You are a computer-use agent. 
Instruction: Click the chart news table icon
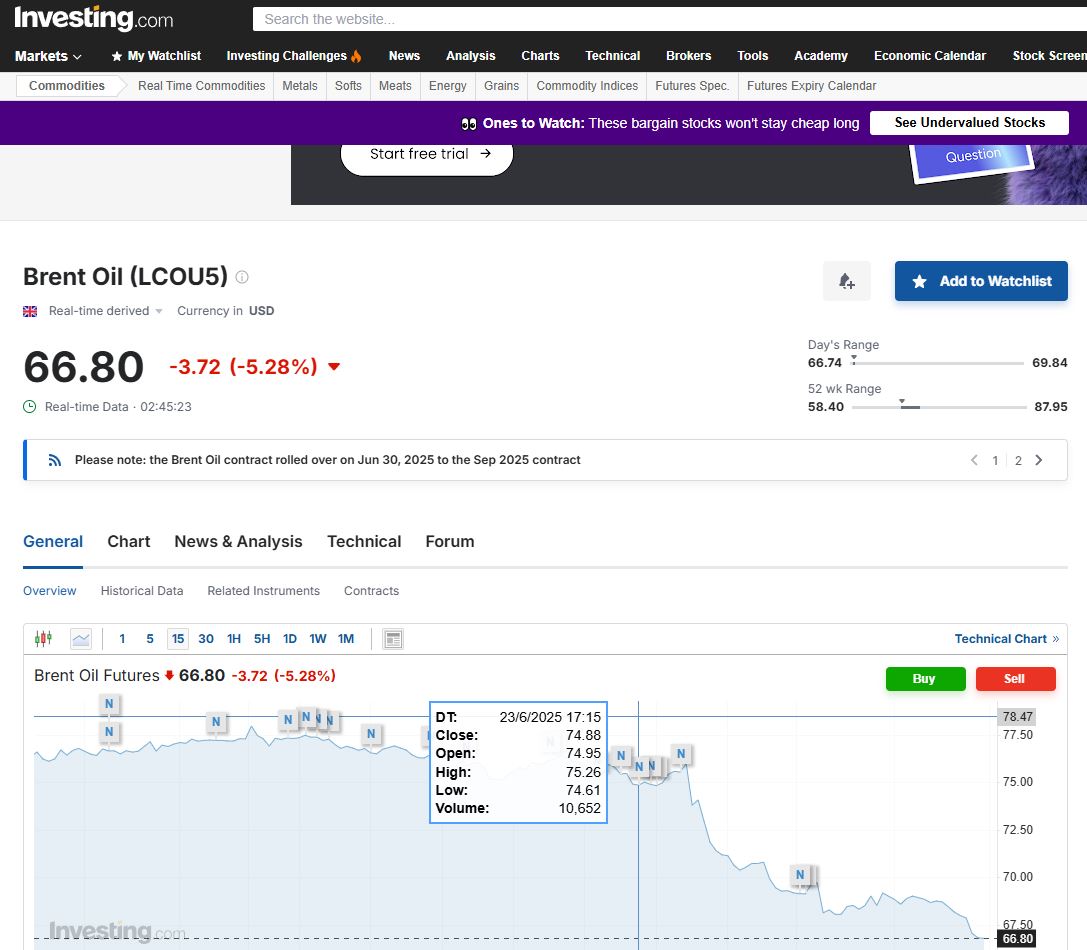(393, 639)
